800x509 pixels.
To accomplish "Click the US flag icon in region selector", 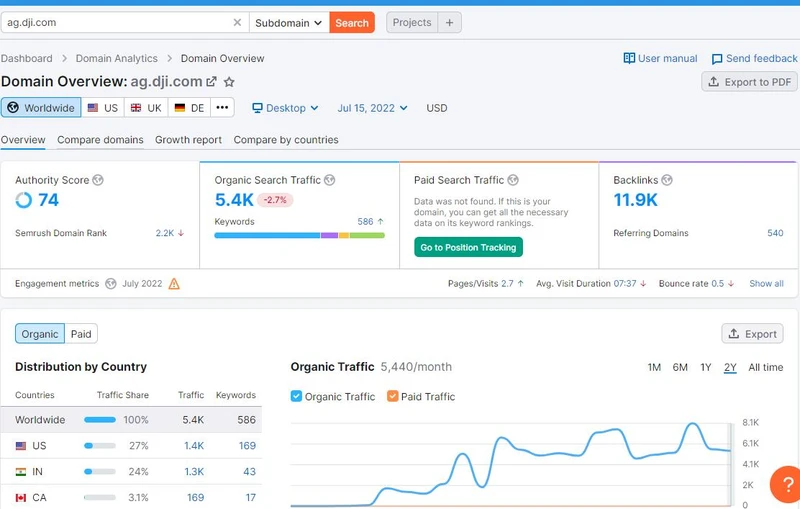I will [93, 108].
